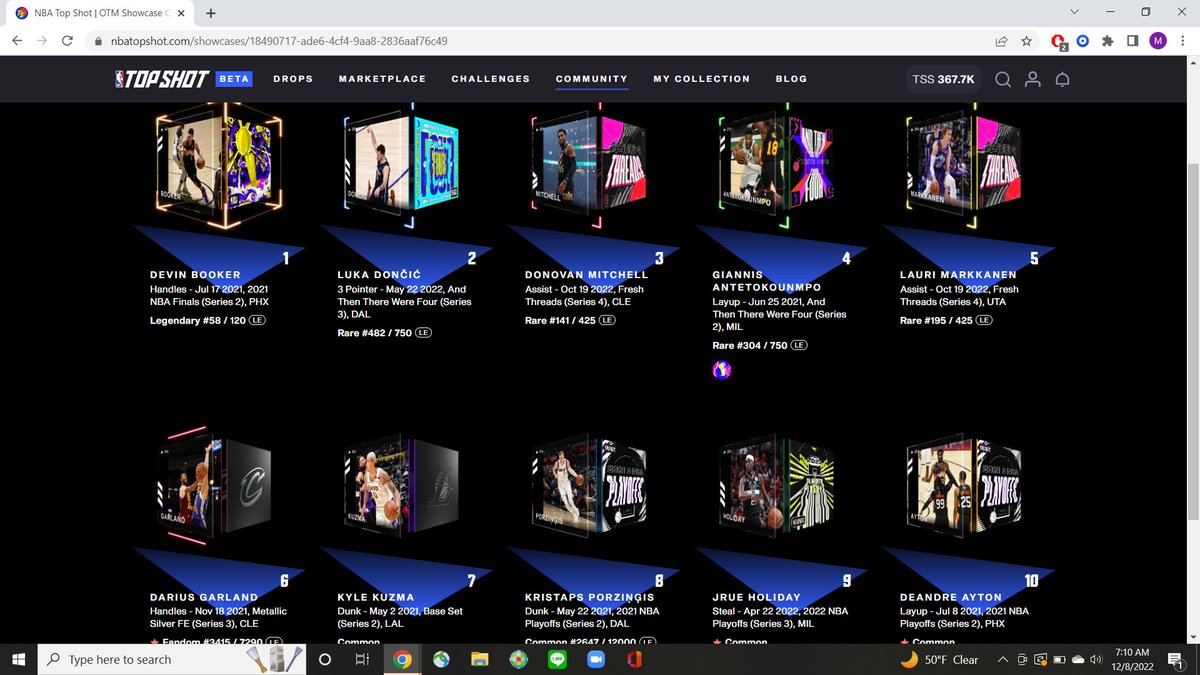
Task: Toggle the Chrome side panel icon
Action: click(x=1132, y=41)
